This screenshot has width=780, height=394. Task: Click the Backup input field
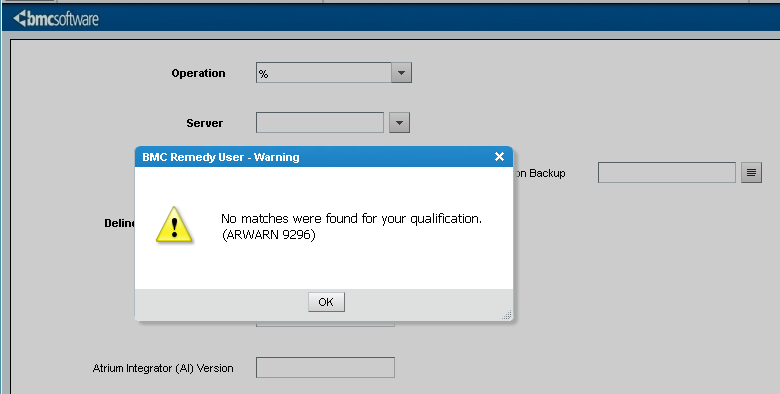pos(667,173)
